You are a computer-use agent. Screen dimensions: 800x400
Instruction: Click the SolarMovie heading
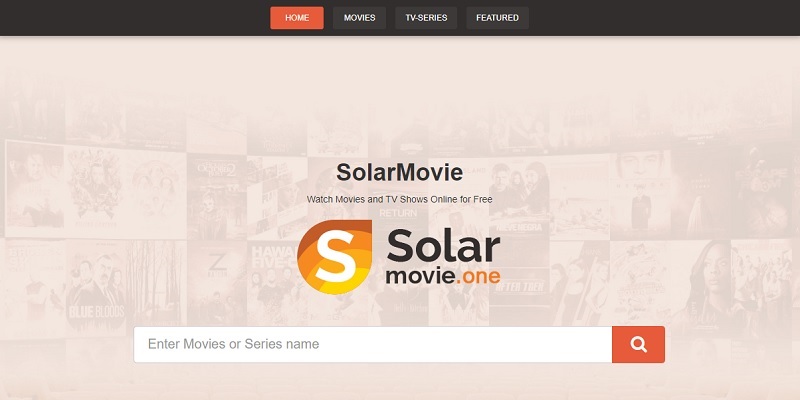pos(399,172)
